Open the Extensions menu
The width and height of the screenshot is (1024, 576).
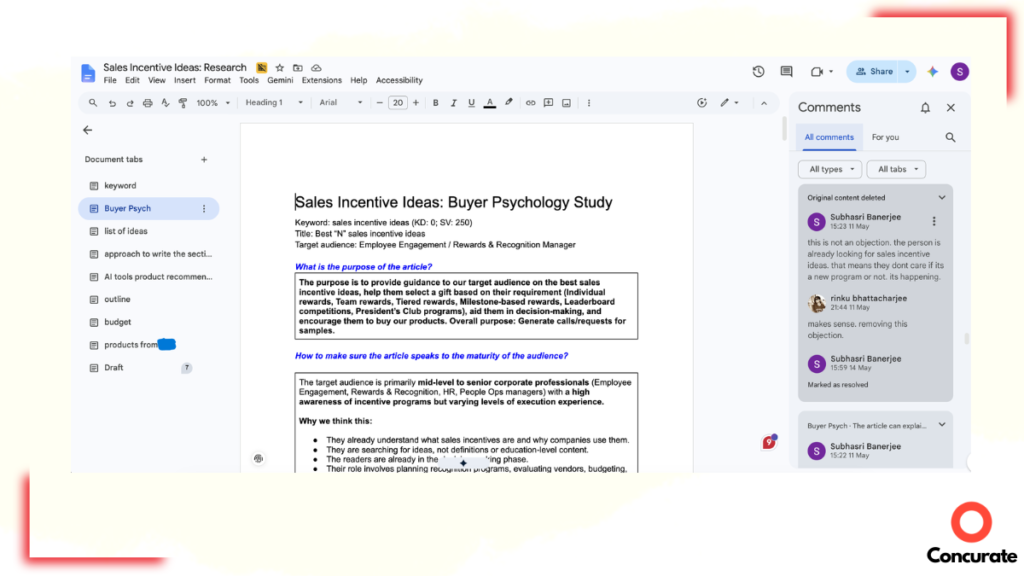[x=321, y=80]
